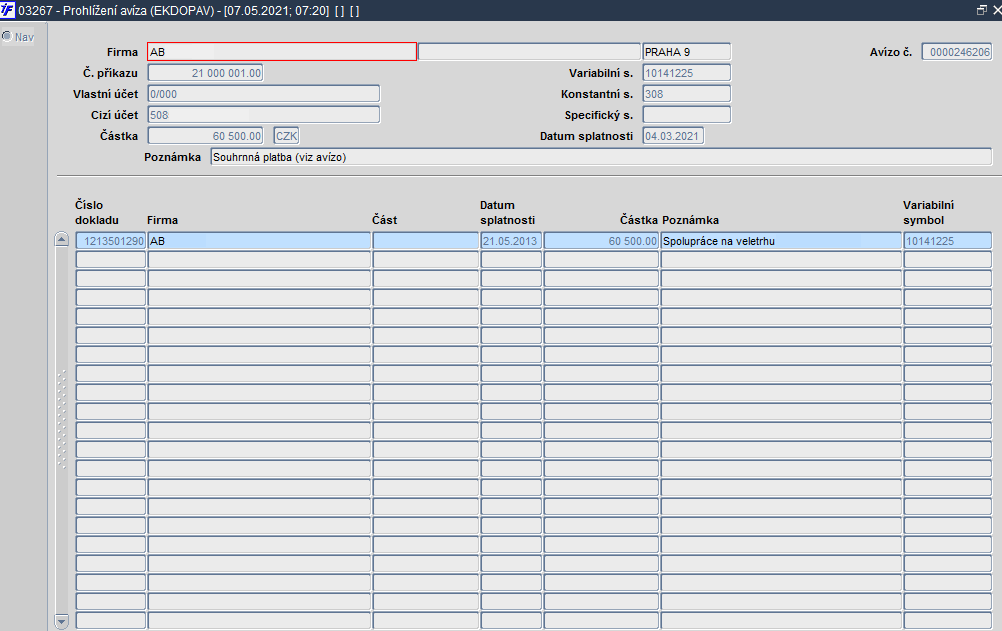Click the dotted splitter handle beside the table

click(61, 419)
